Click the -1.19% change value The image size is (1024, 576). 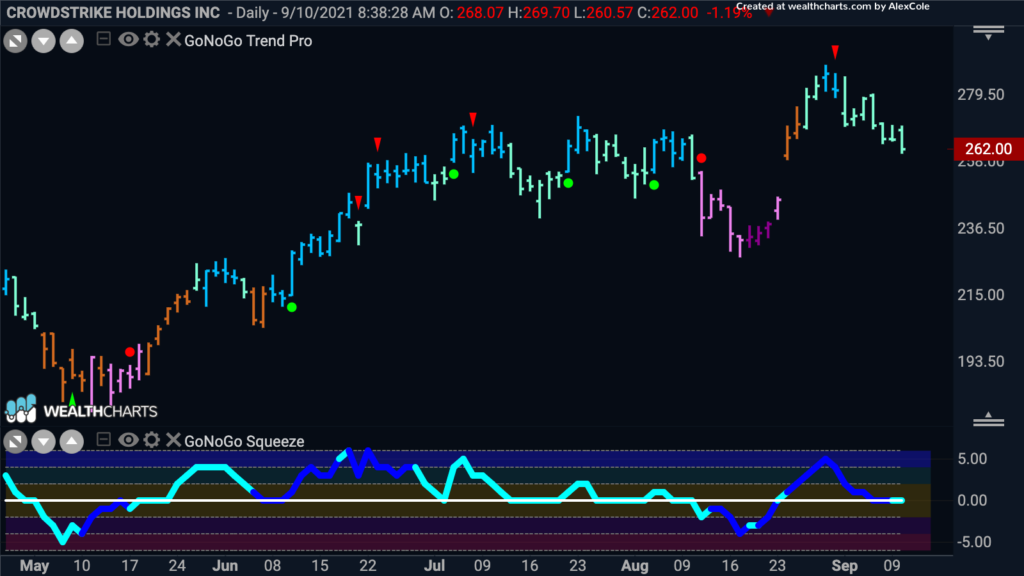(x=729, y=12)
